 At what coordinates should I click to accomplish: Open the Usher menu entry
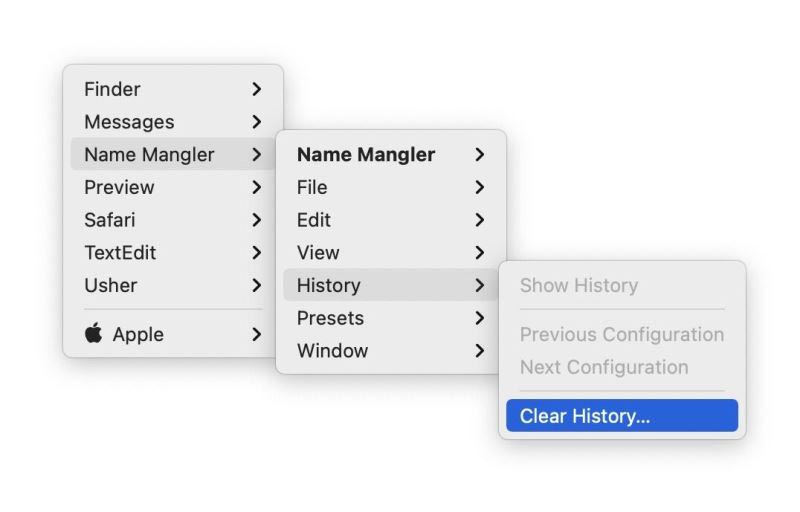(173, 285)
